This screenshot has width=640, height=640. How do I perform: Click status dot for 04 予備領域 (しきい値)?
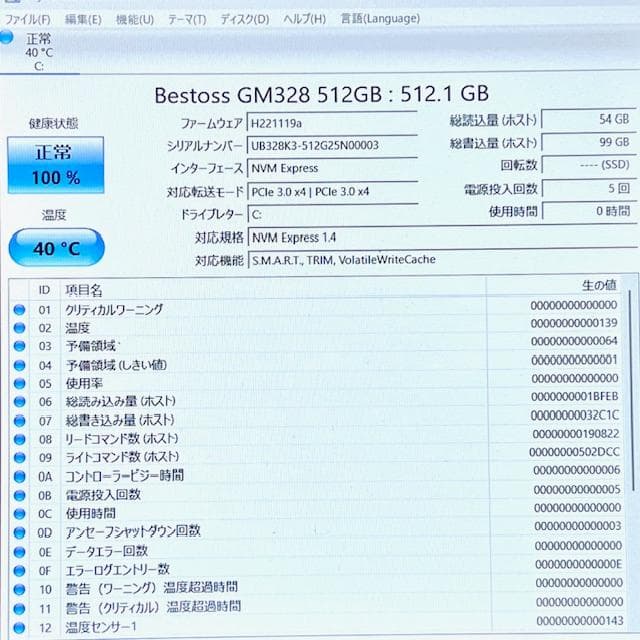(19, 365)
